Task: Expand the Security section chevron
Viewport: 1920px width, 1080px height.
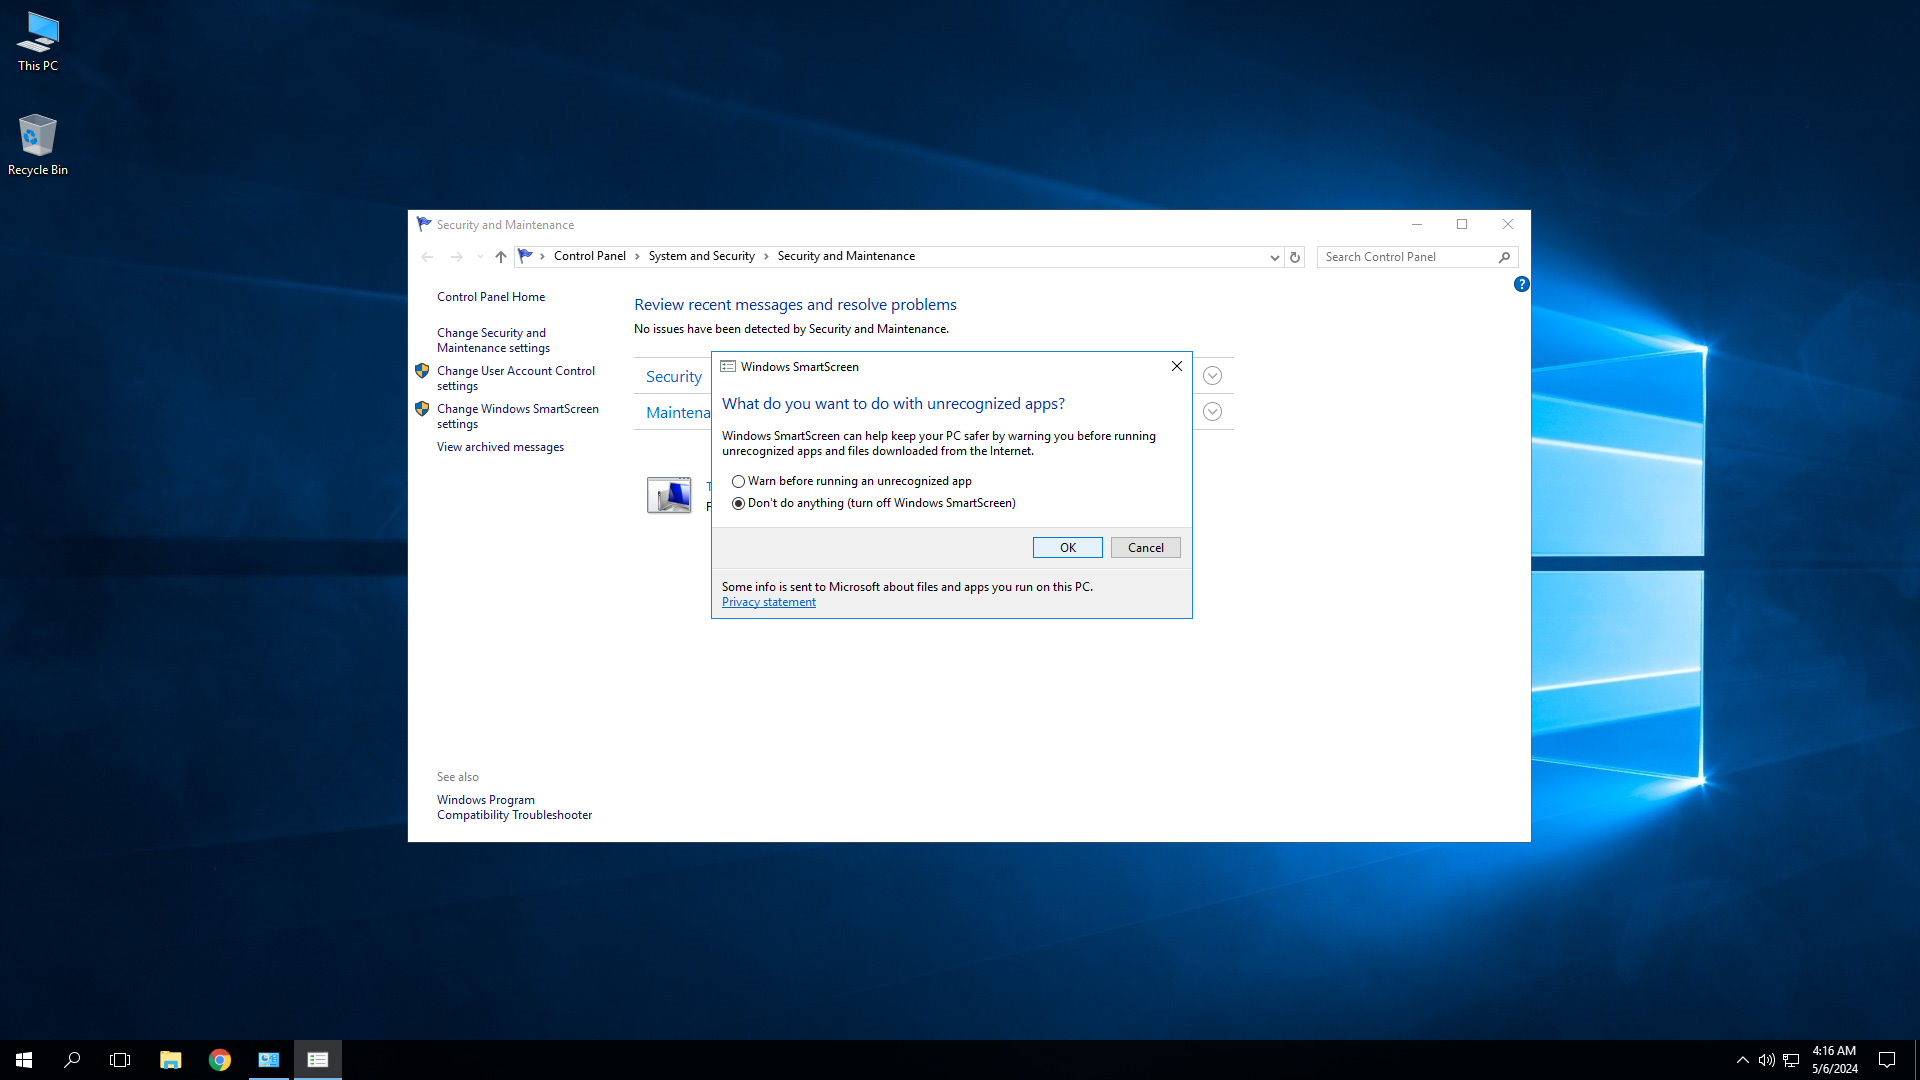Action: point(1212,376)
